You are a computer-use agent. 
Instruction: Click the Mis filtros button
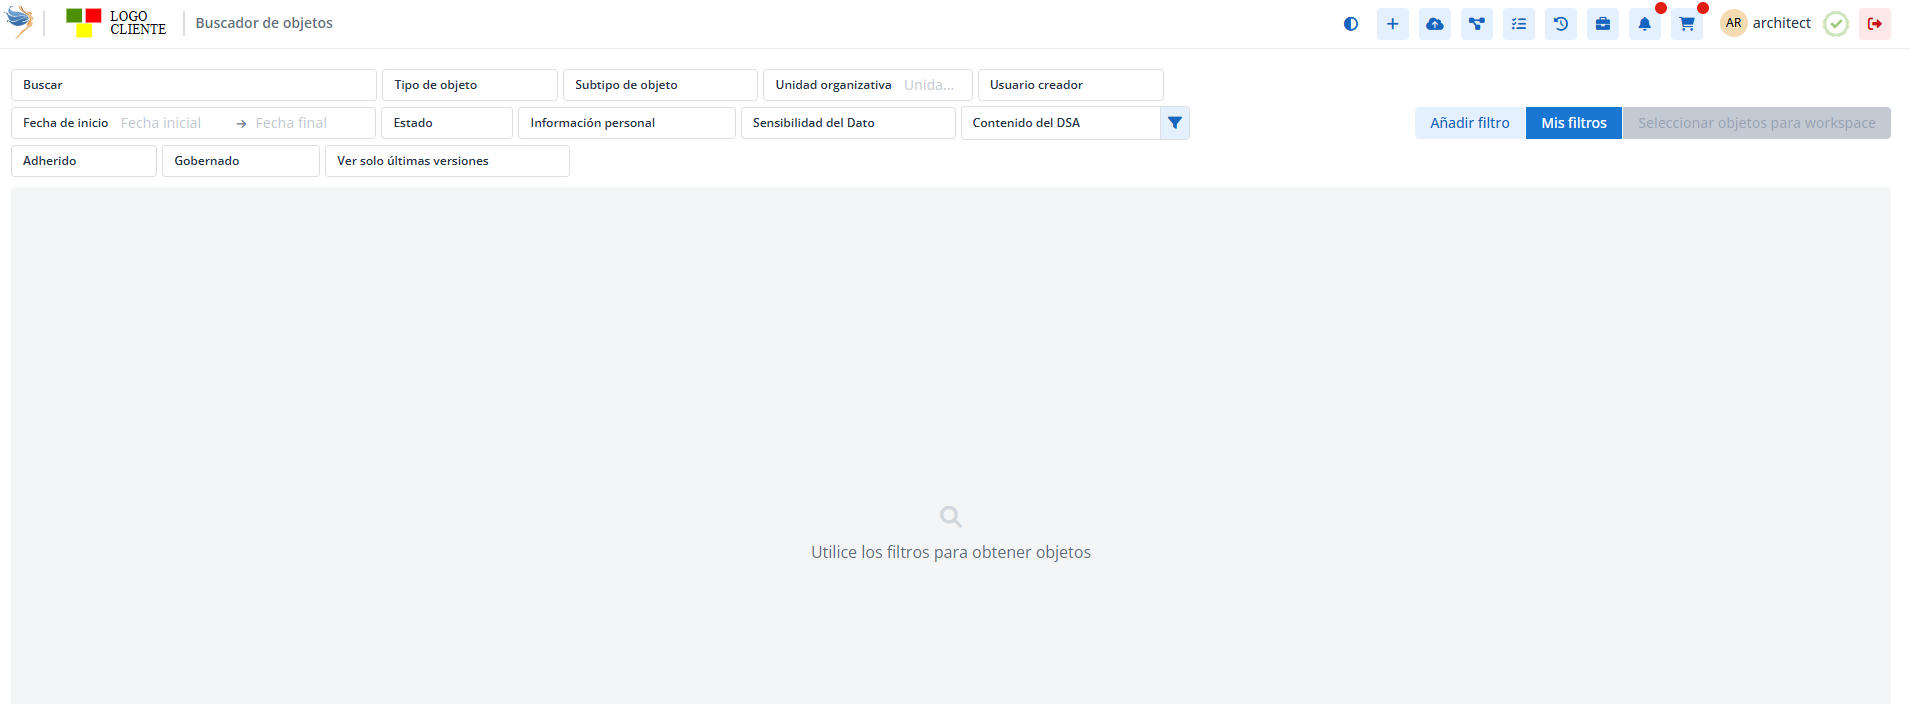[1573, 123]
